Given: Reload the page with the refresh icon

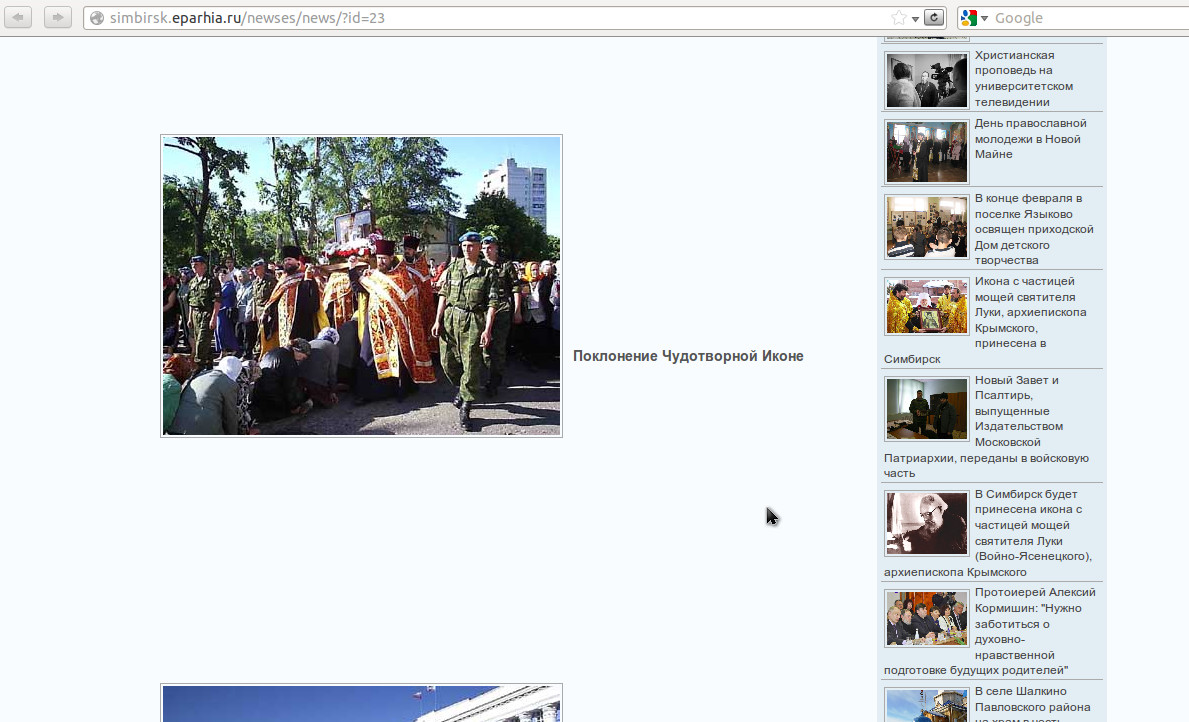Looking at the screenshot, I should coord(934,18).
